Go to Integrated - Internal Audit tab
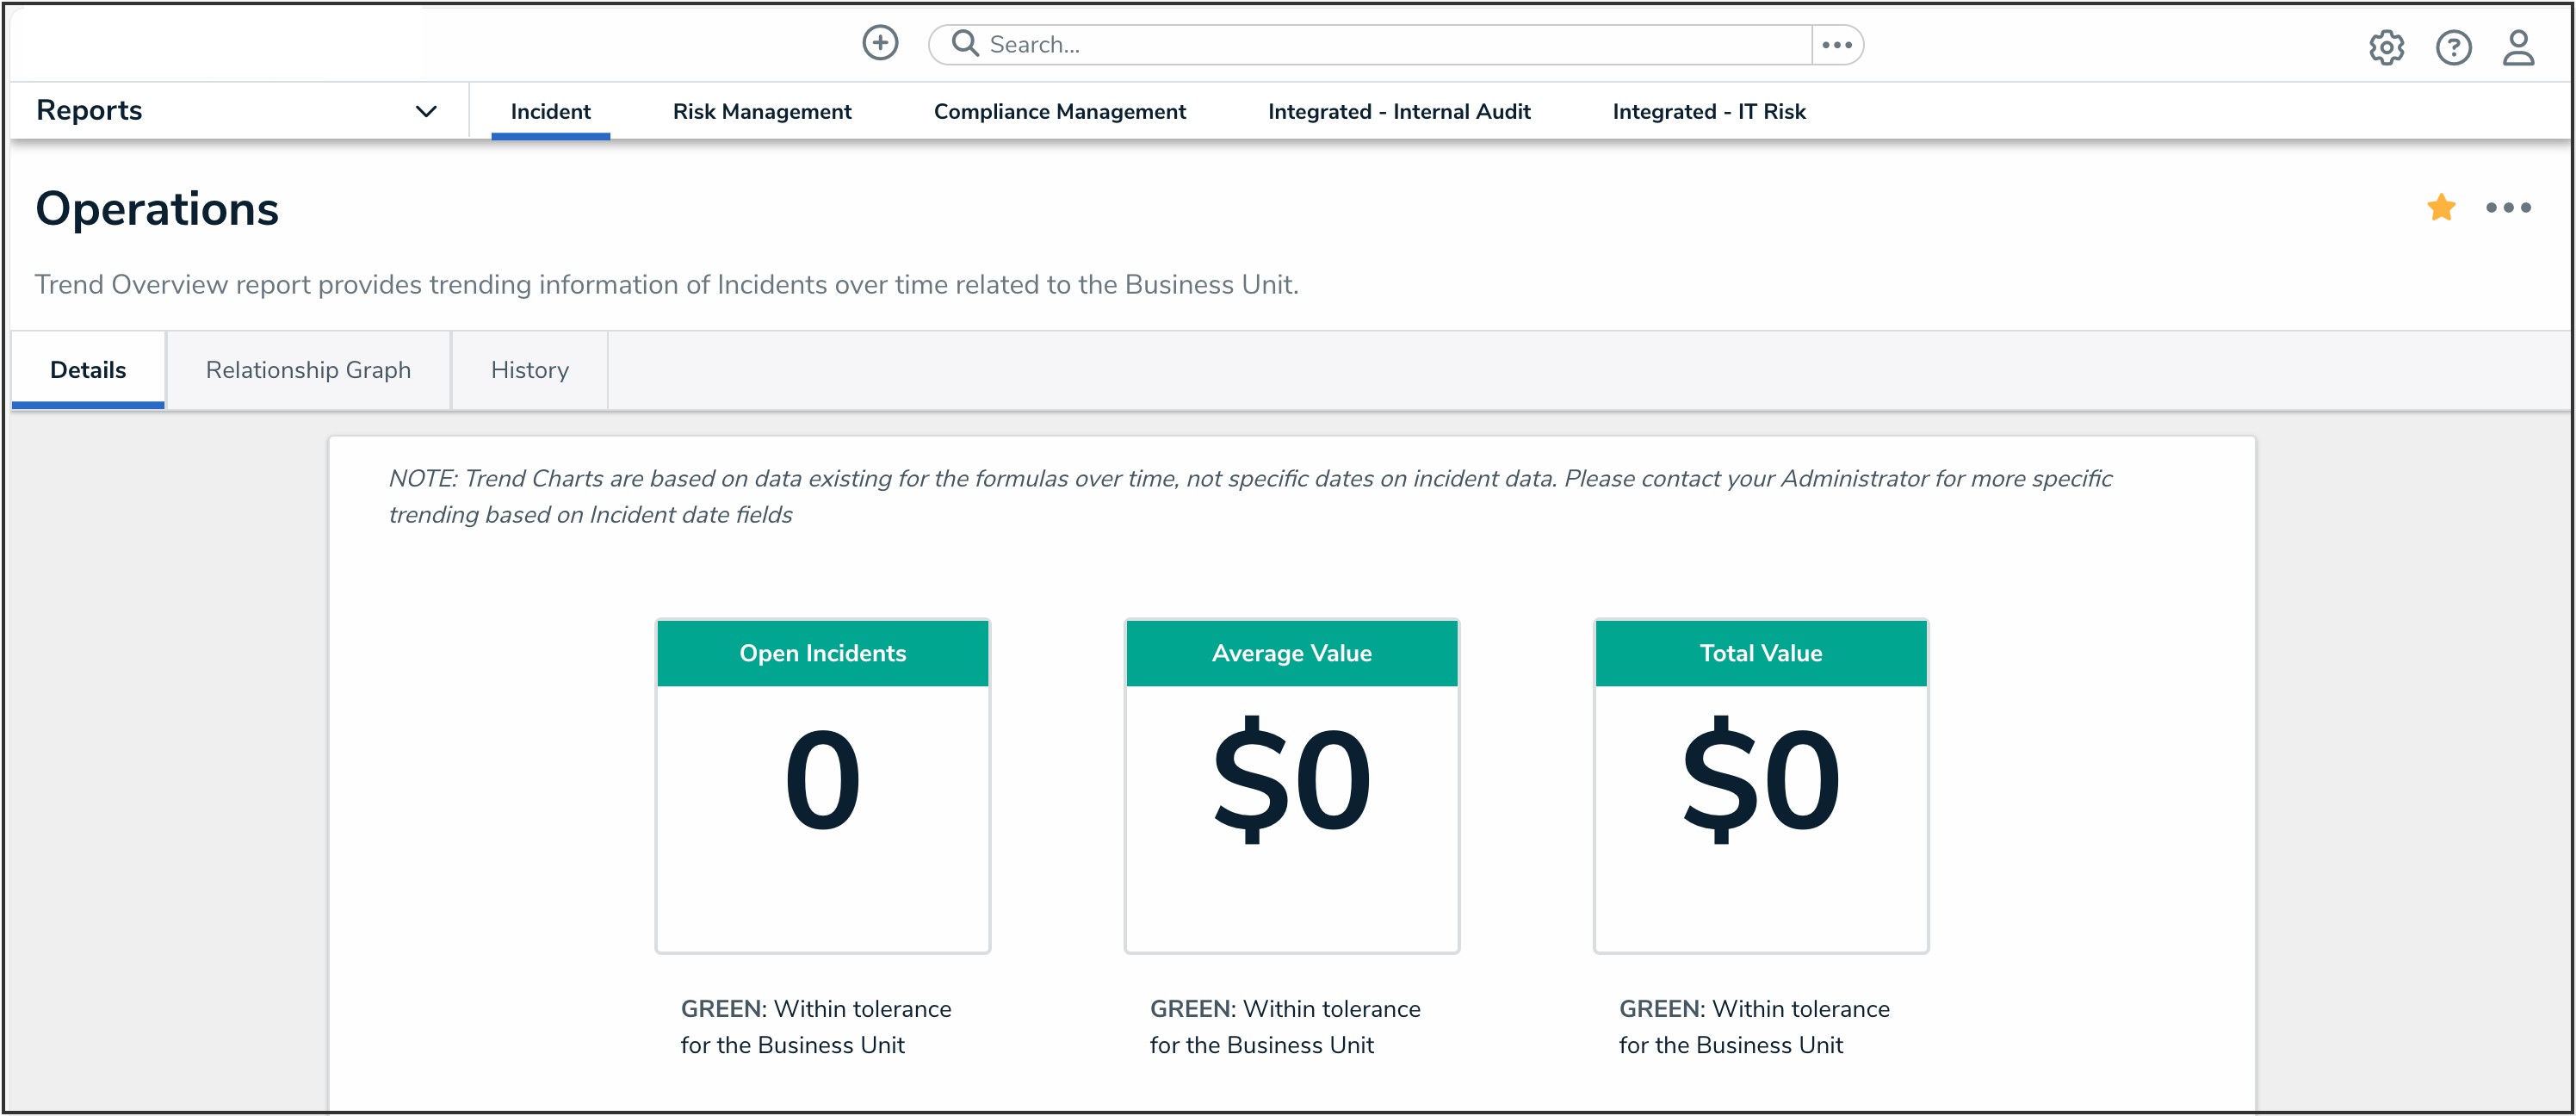2576x1116 pixels. (1398, 111)
